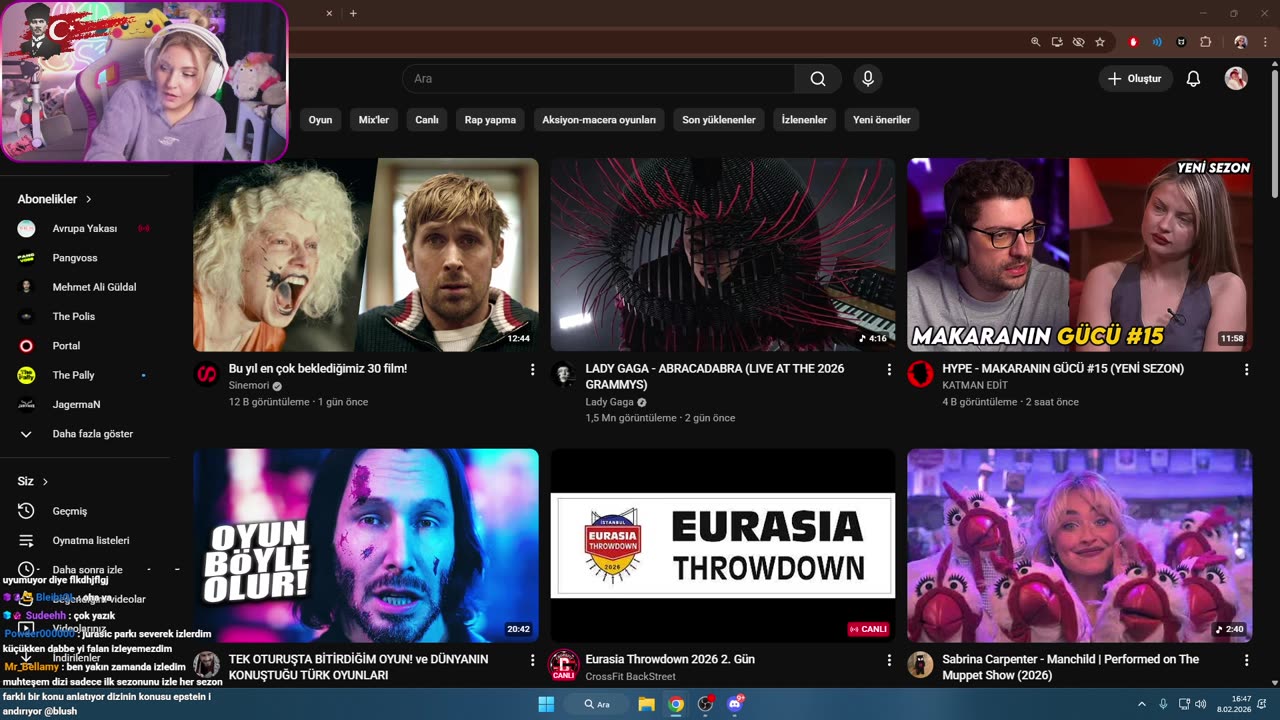Select the Mix'ler filter chip

click(x=374, y=120)
